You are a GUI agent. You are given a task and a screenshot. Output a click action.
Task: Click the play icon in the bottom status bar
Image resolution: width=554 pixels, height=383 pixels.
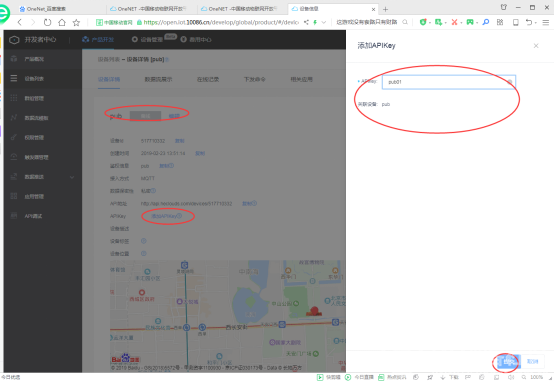(320, 377)
